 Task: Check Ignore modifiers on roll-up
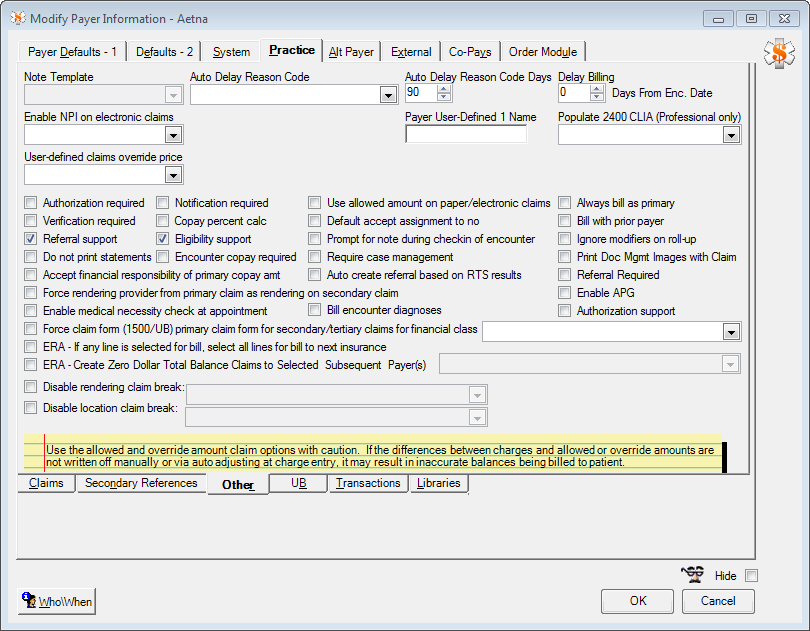[565, 239]
